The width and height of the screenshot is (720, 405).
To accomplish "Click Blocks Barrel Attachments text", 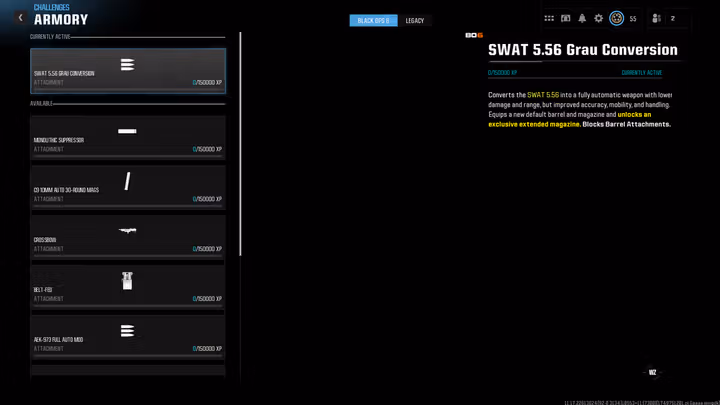I will tap(626, 124).
